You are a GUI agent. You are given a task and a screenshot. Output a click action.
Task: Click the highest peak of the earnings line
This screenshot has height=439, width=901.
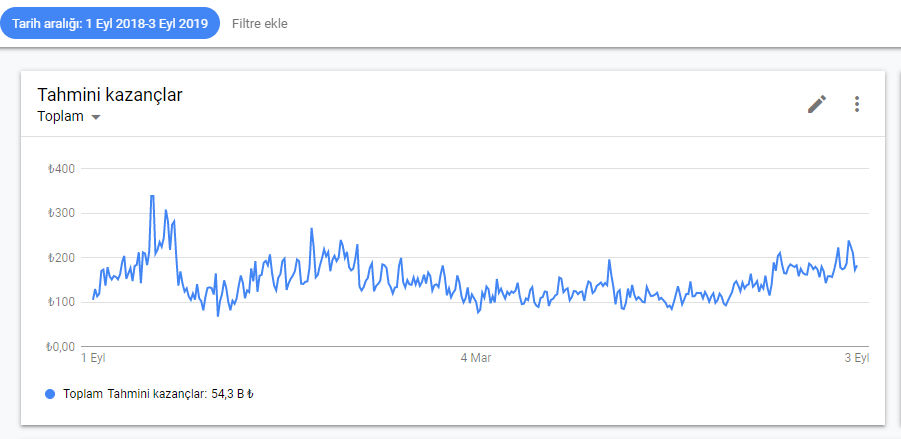152,196
